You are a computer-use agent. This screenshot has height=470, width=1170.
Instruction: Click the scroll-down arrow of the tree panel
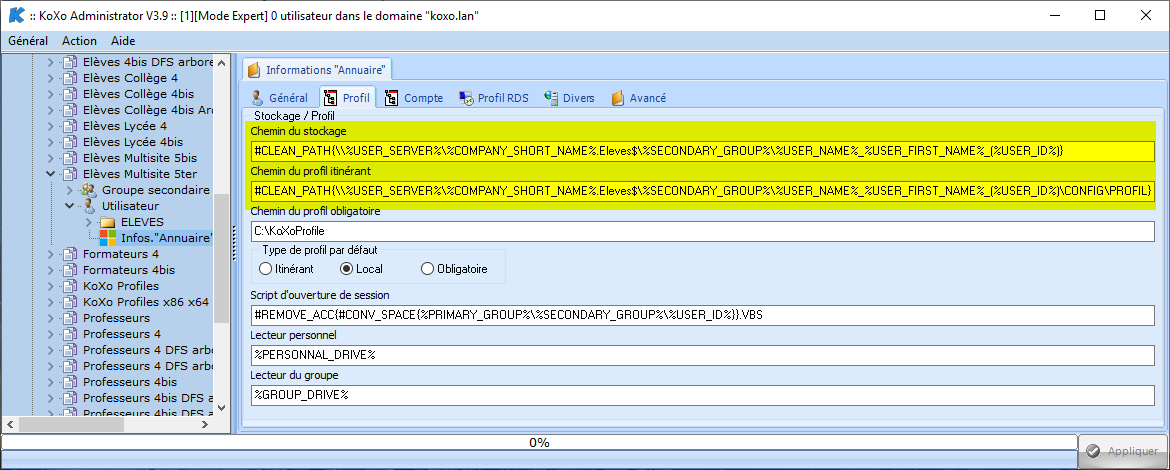point(222,410)
